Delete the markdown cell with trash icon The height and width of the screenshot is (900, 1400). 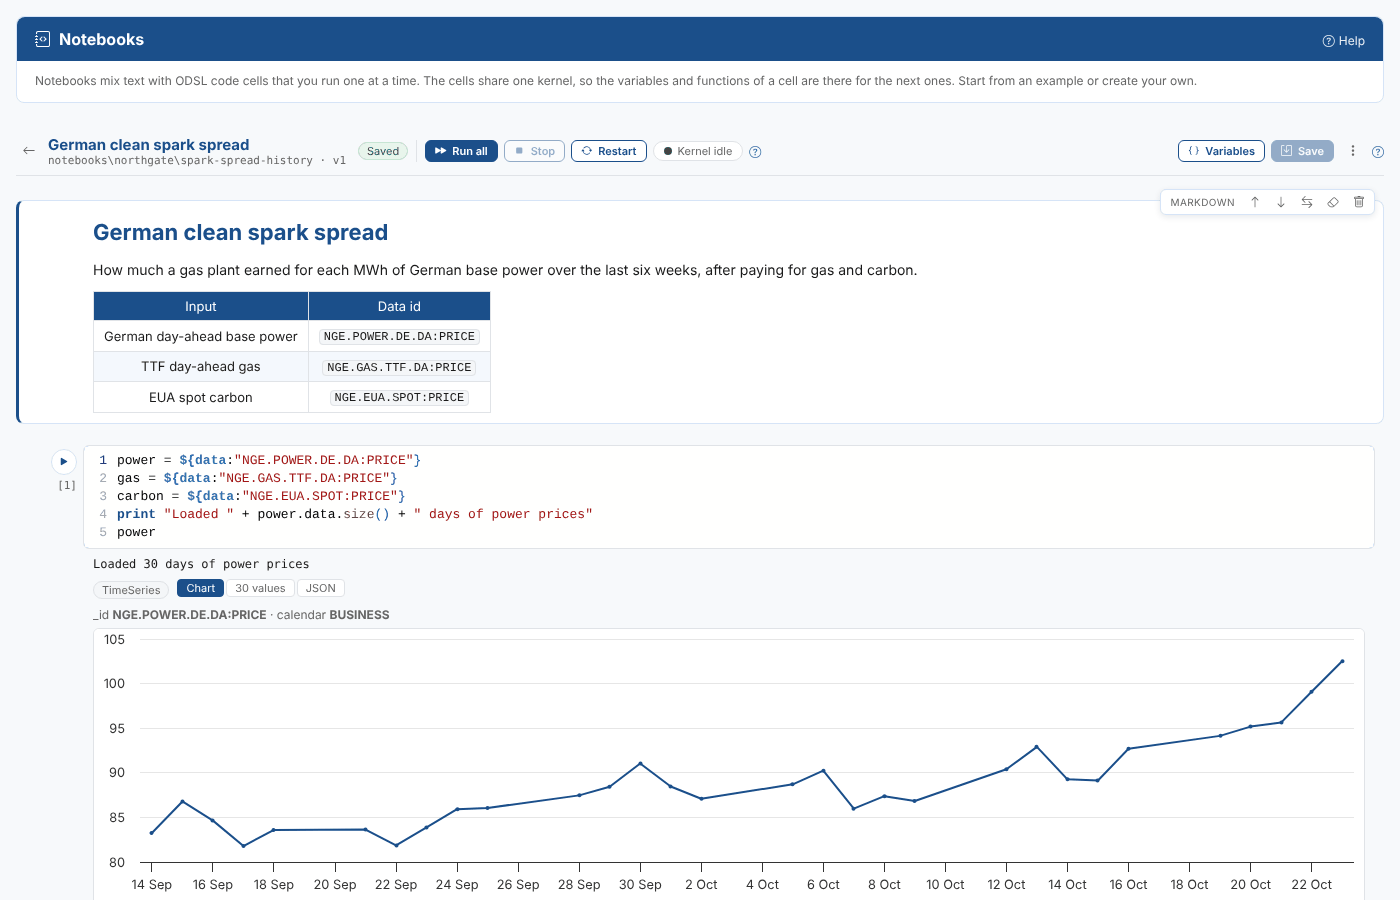coord(1359,202)
